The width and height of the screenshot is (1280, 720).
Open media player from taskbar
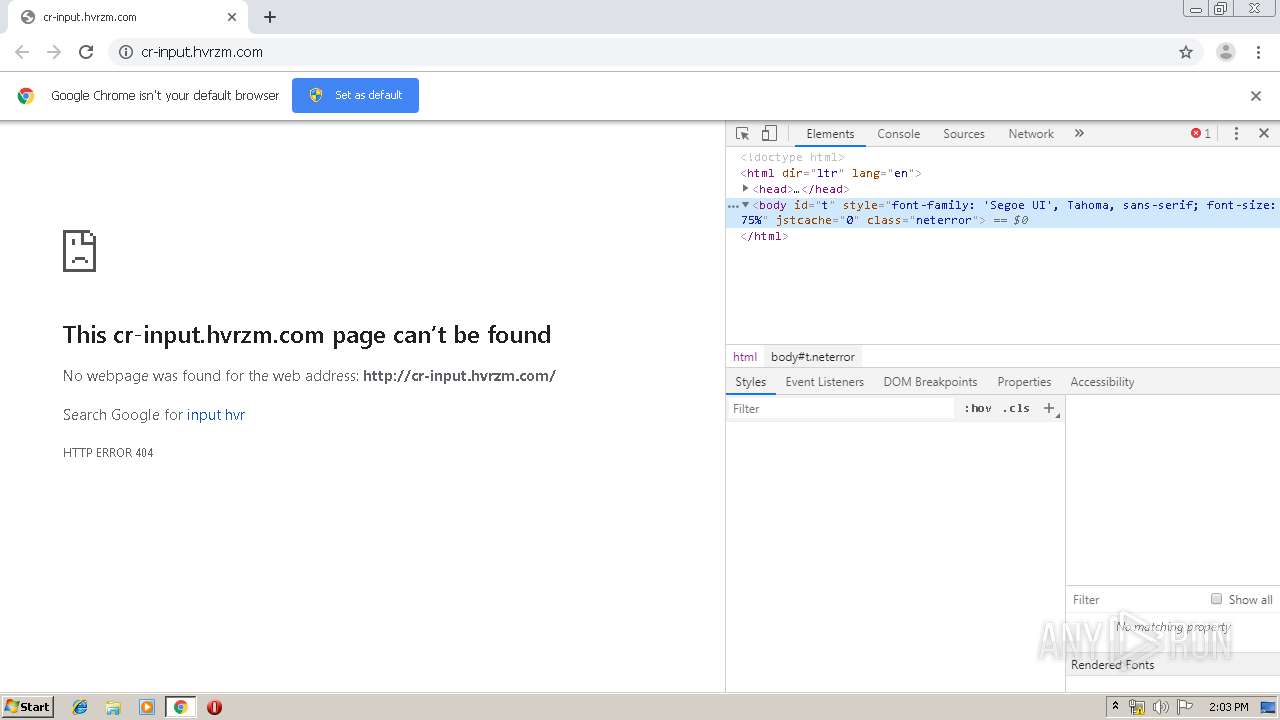tap(147, 707)
